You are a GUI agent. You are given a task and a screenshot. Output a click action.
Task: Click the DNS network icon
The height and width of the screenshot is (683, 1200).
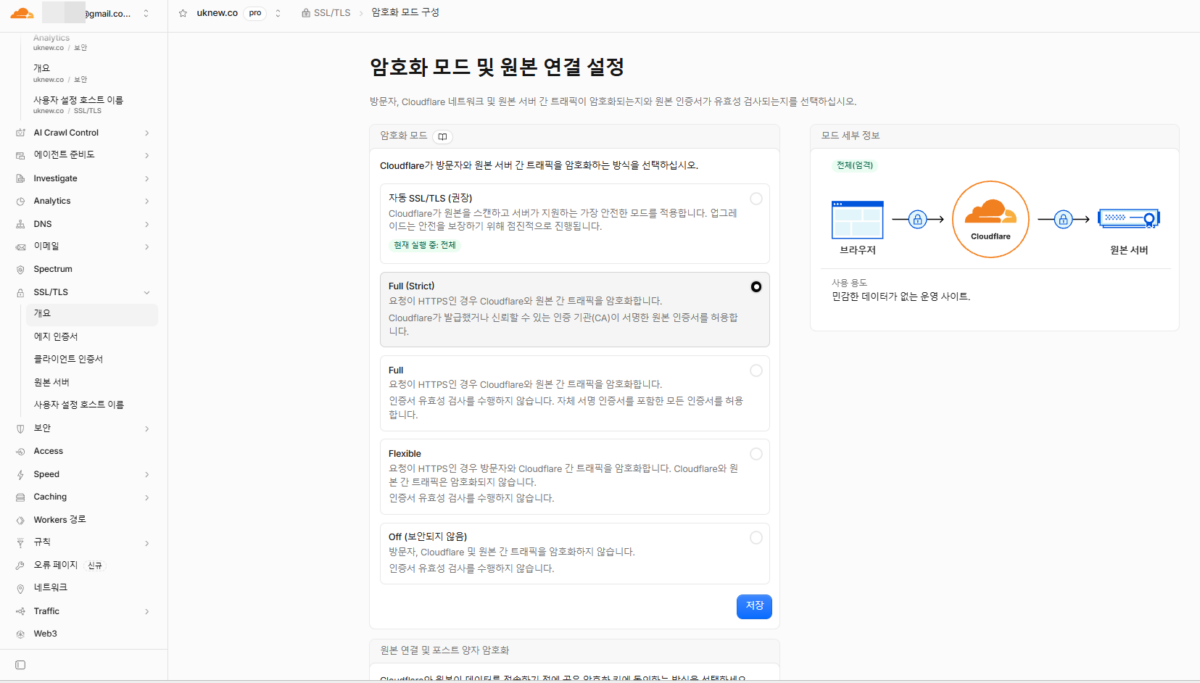[x=22, y=224]
